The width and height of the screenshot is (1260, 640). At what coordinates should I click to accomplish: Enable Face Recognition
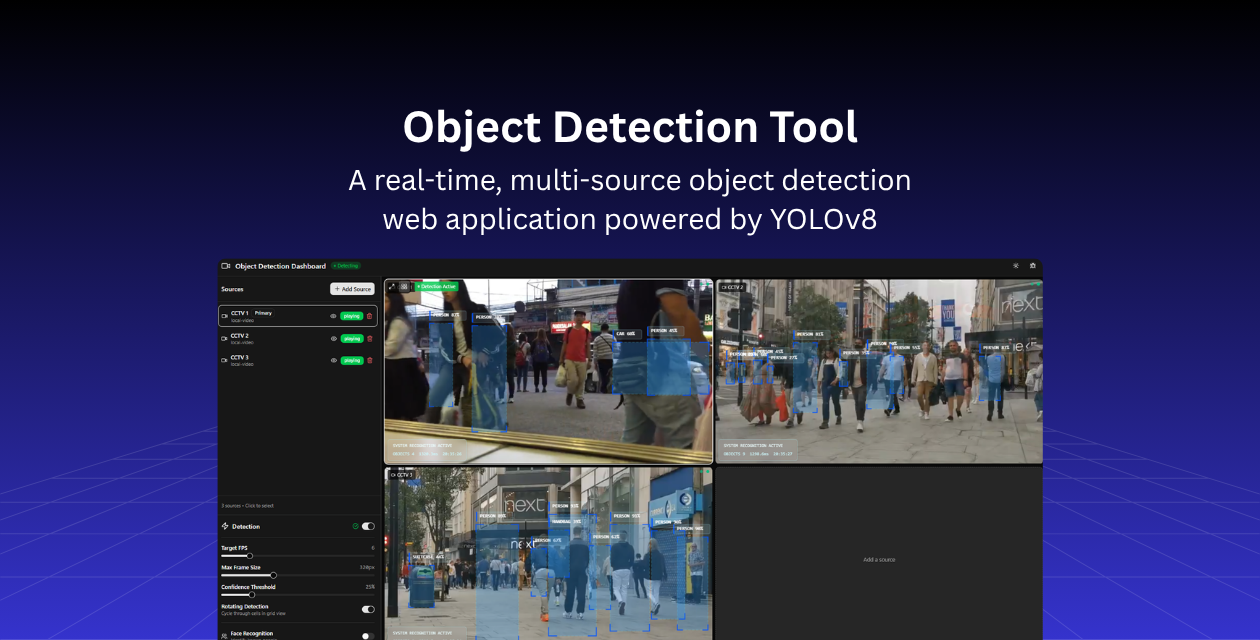tap(368, 634)
